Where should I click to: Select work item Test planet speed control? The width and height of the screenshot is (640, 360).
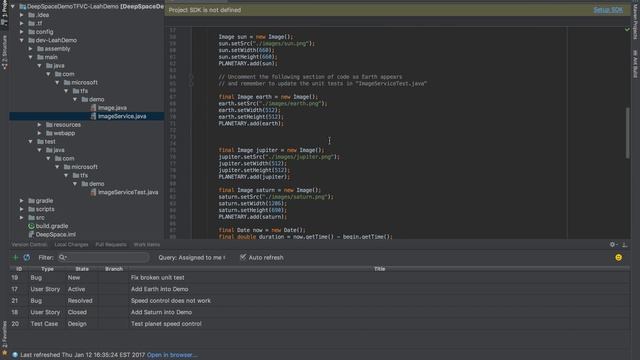[320, 324]
